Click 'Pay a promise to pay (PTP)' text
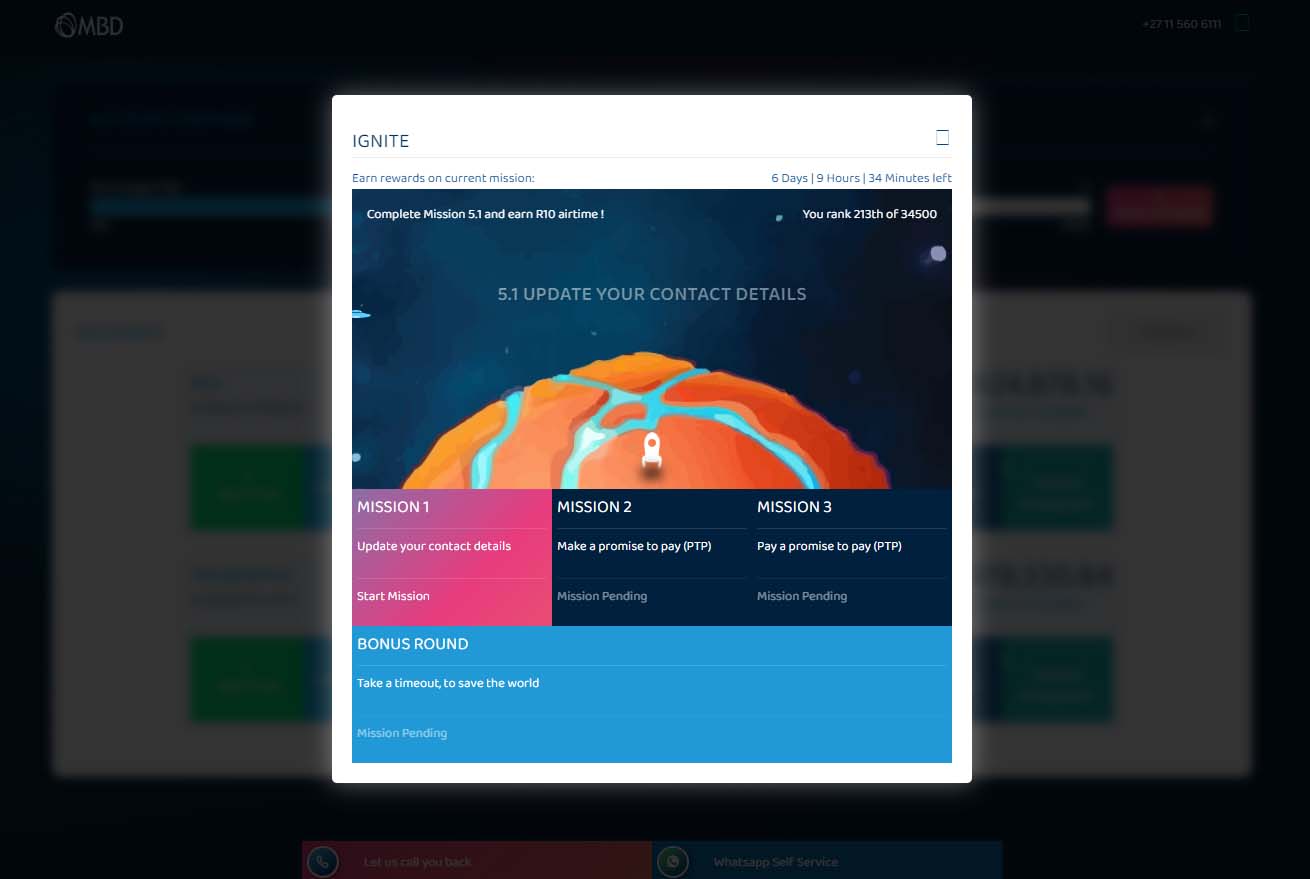 (829, 546)
